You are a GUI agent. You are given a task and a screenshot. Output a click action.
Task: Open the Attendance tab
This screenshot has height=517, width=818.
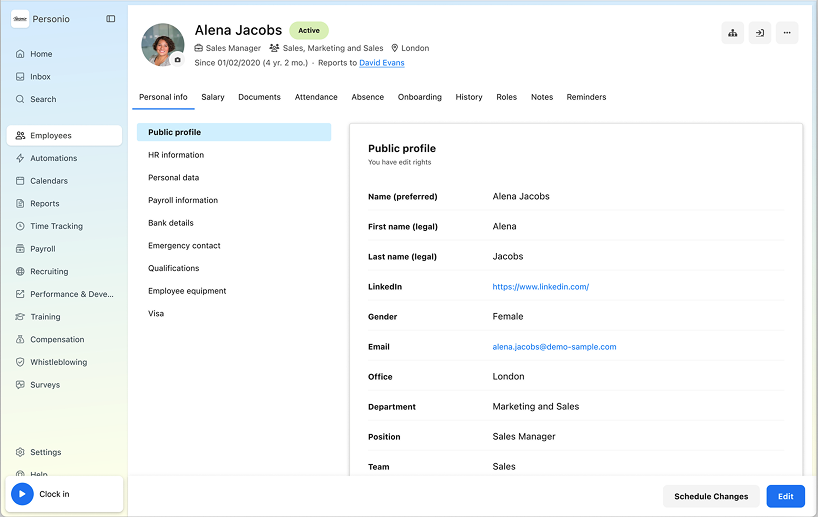pyautogui.click(x=316, y=97)
